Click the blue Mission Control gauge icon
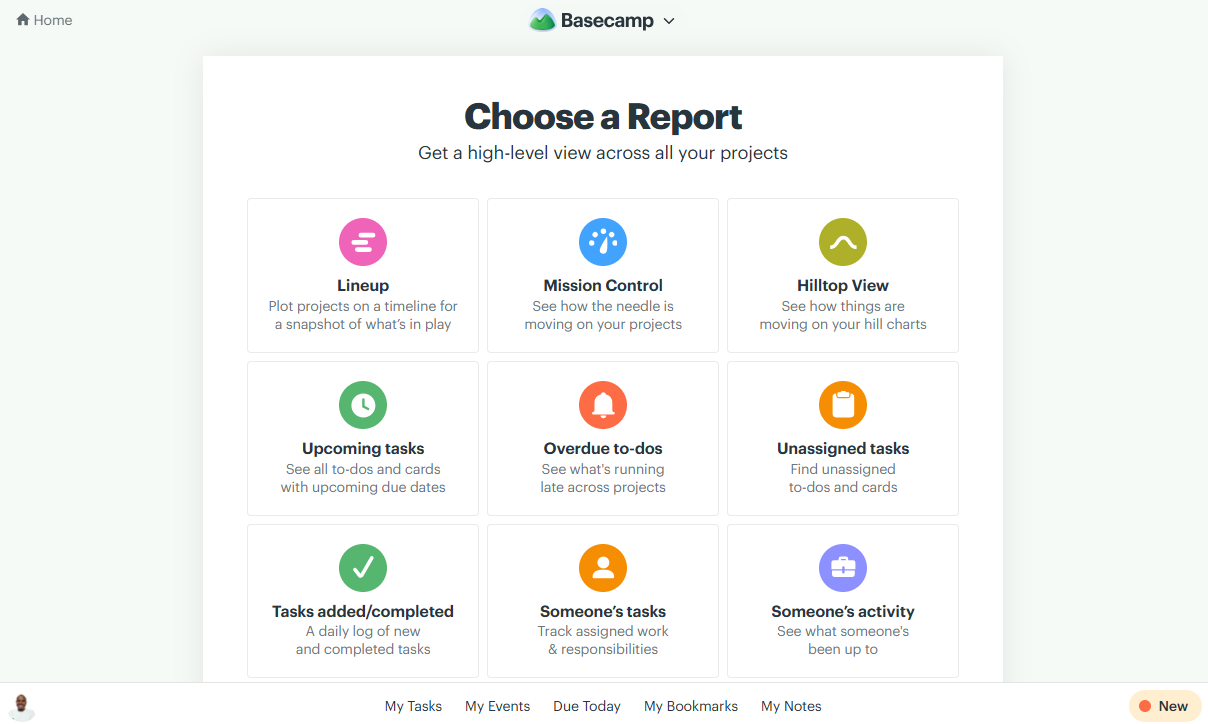This screenshot has height=724, width=1208. (x=603, y=242)
